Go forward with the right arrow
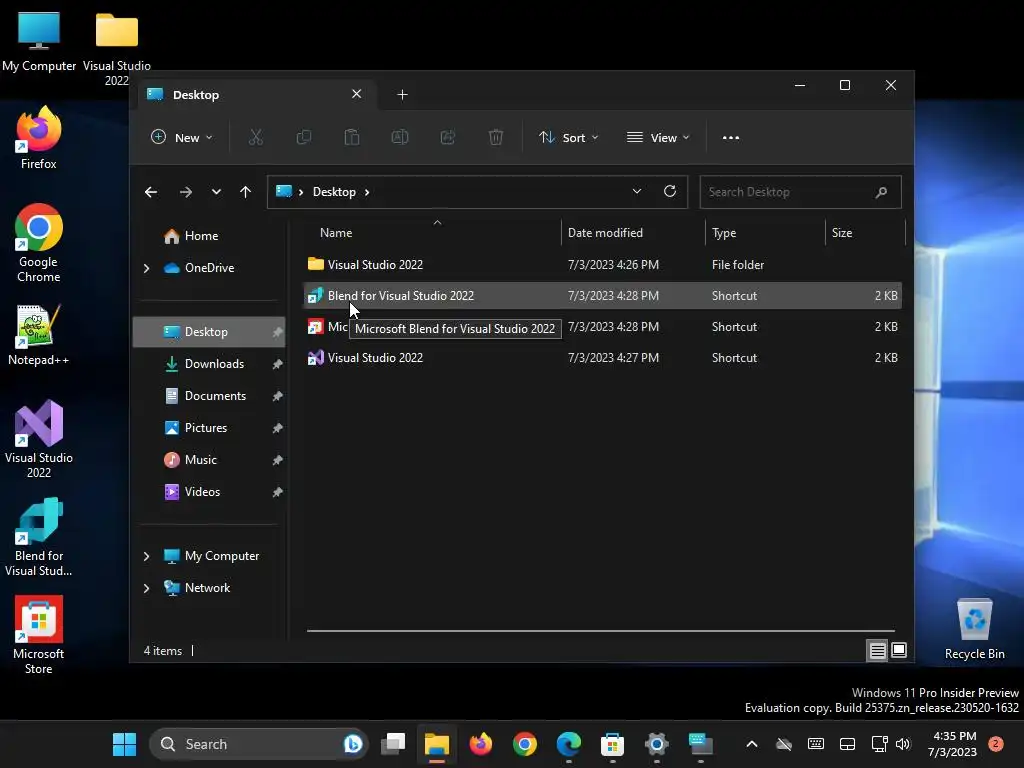This screenshot has width=1024, height=768. (x=185, y=192)
